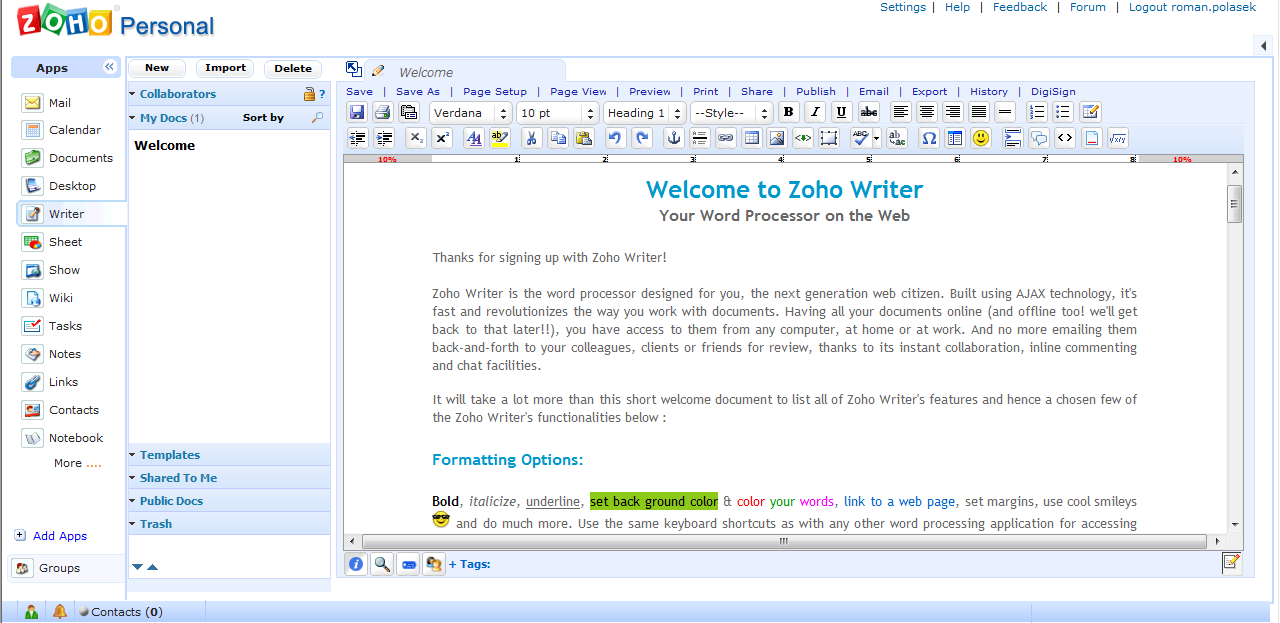The width and height of the screenshot is (1280, 623).
Task: Justify the text alignment
Action: [x=979, y=112]
